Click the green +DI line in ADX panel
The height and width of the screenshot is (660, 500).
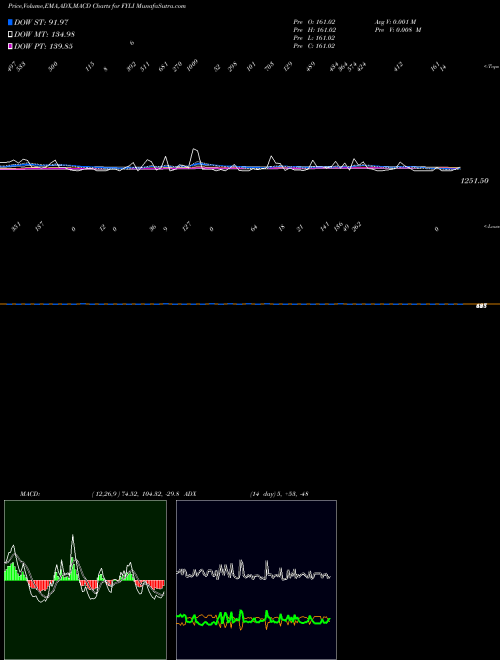[x=253, y=619]
